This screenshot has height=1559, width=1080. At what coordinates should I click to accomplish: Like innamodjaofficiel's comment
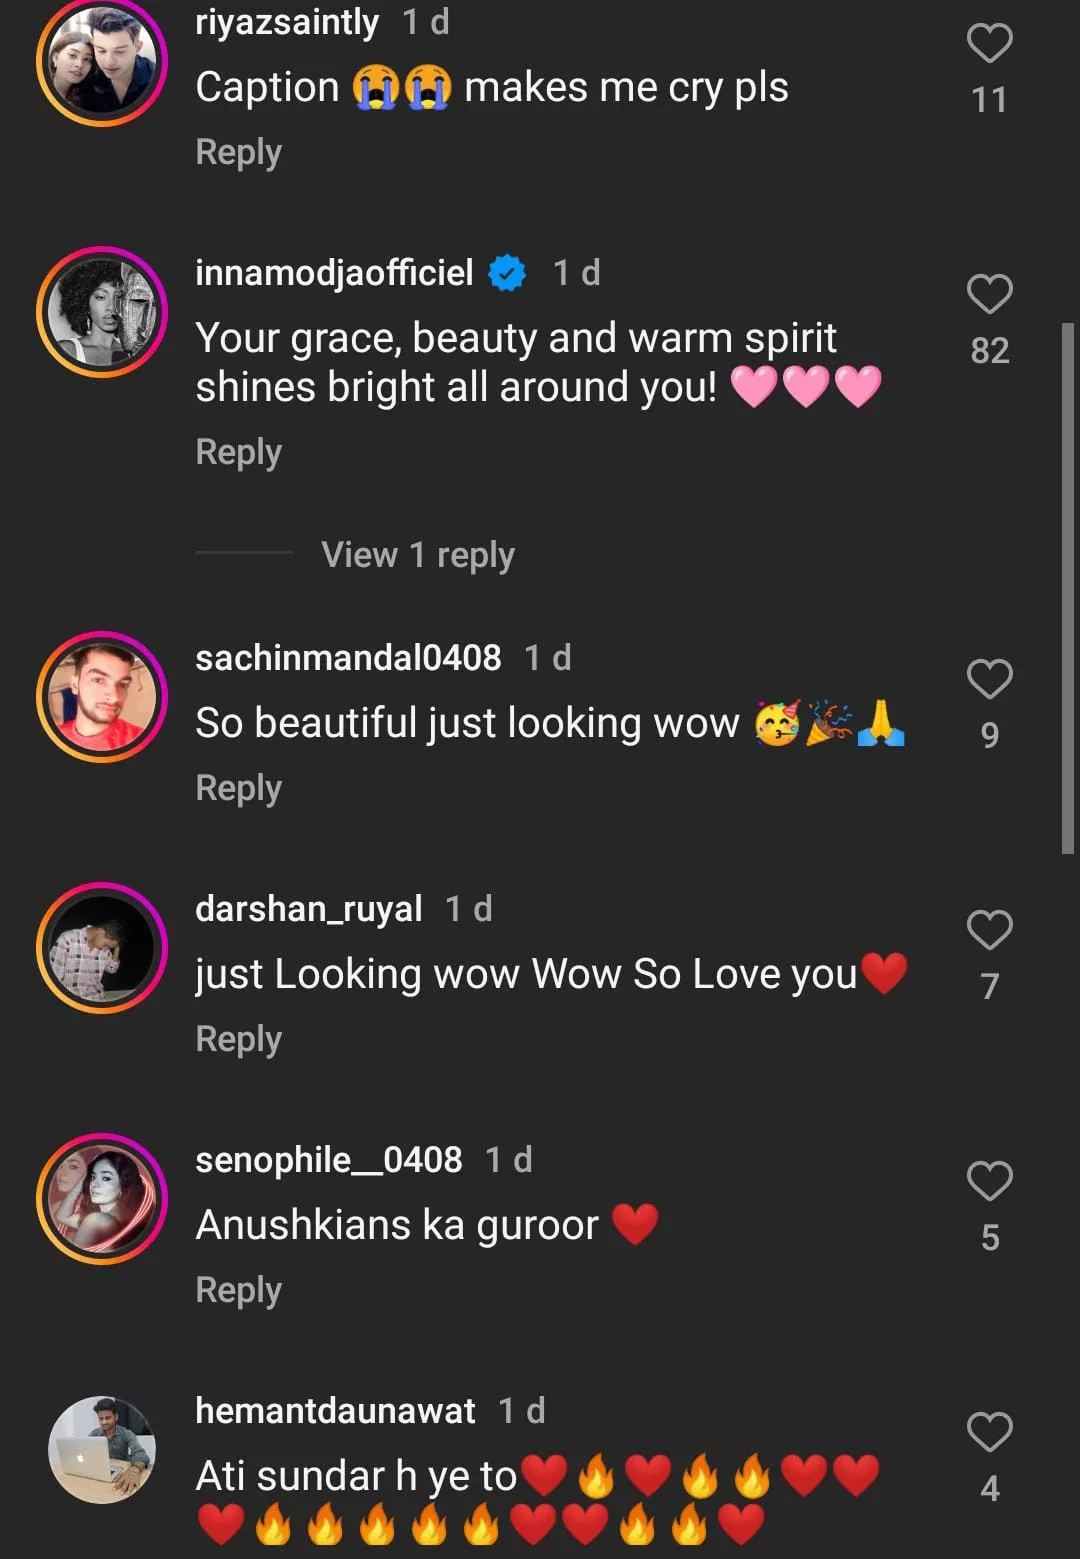pos(989,294)
